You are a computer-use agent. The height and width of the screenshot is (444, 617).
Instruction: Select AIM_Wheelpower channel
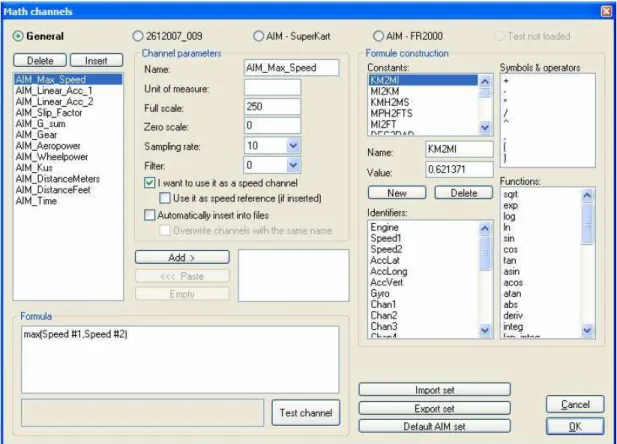click(68, 157)
